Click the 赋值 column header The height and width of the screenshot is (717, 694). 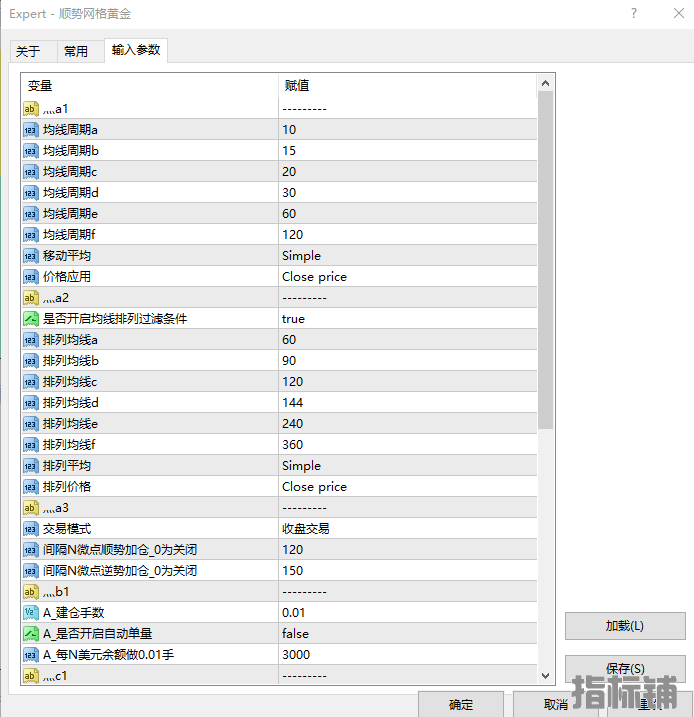tap(407, 86)
